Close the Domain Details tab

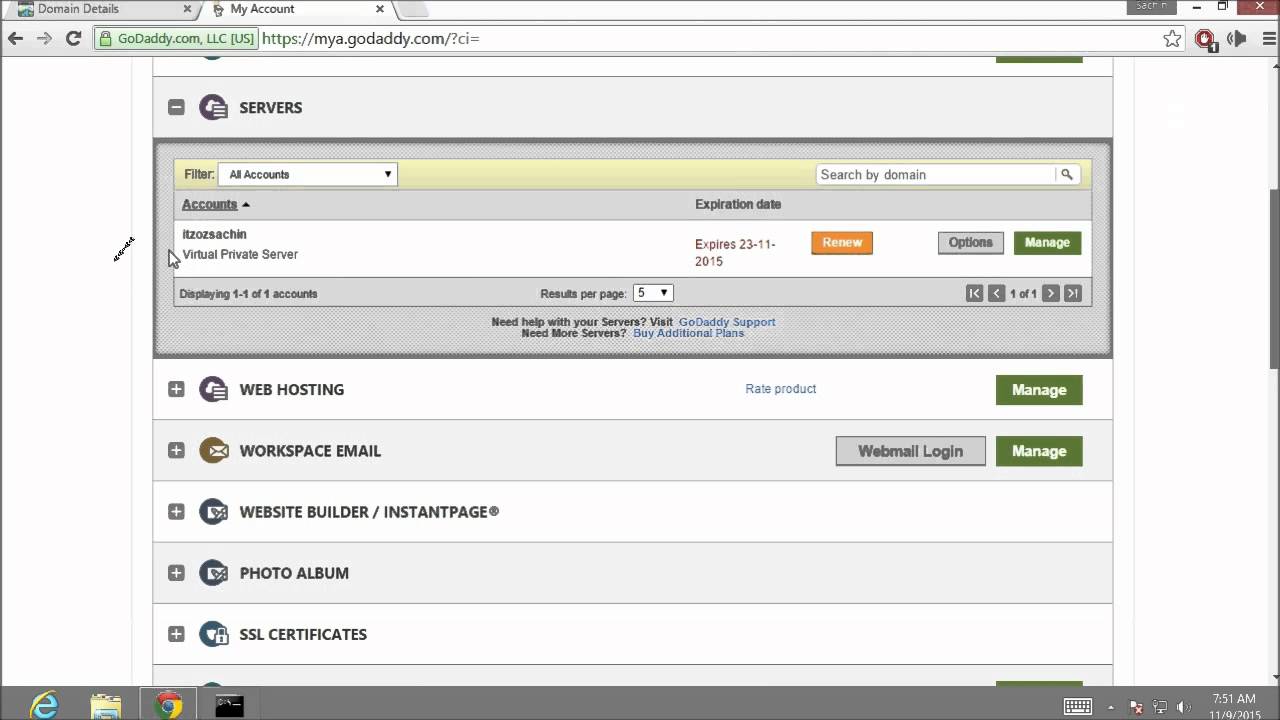187,9
